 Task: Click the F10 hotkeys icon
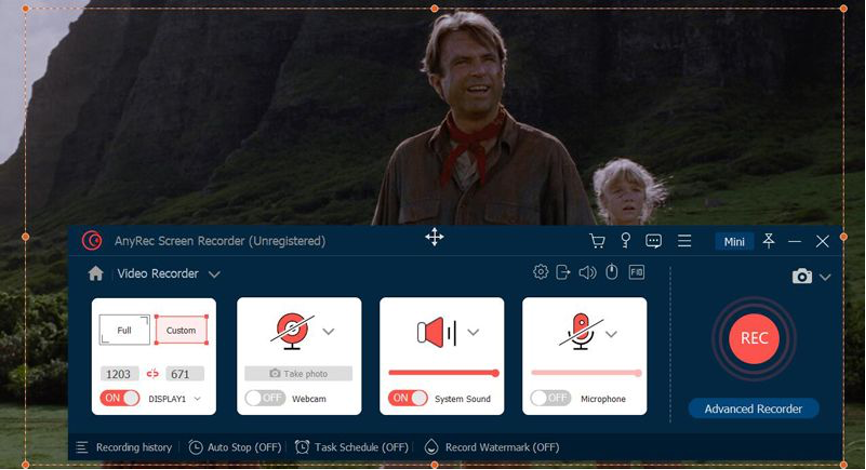coord(636,272)
